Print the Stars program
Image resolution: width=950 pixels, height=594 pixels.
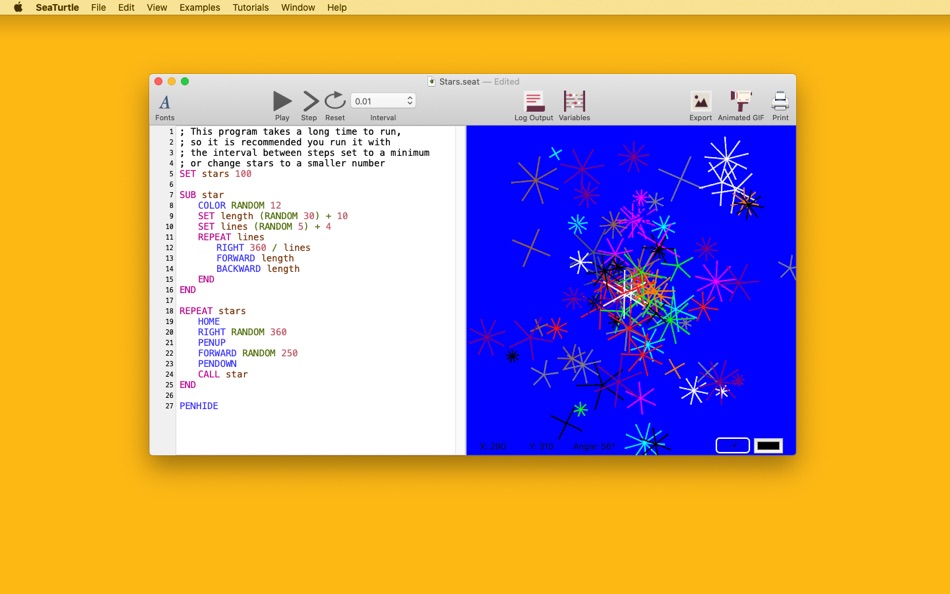[780, 106]
